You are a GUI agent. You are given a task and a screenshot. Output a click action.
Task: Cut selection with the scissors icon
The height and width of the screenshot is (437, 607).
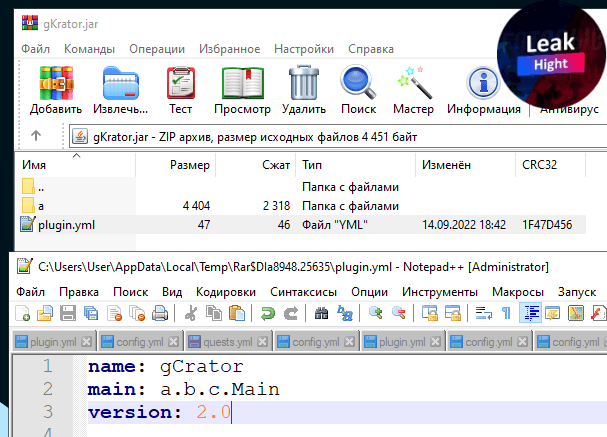[x=190, y=313]
